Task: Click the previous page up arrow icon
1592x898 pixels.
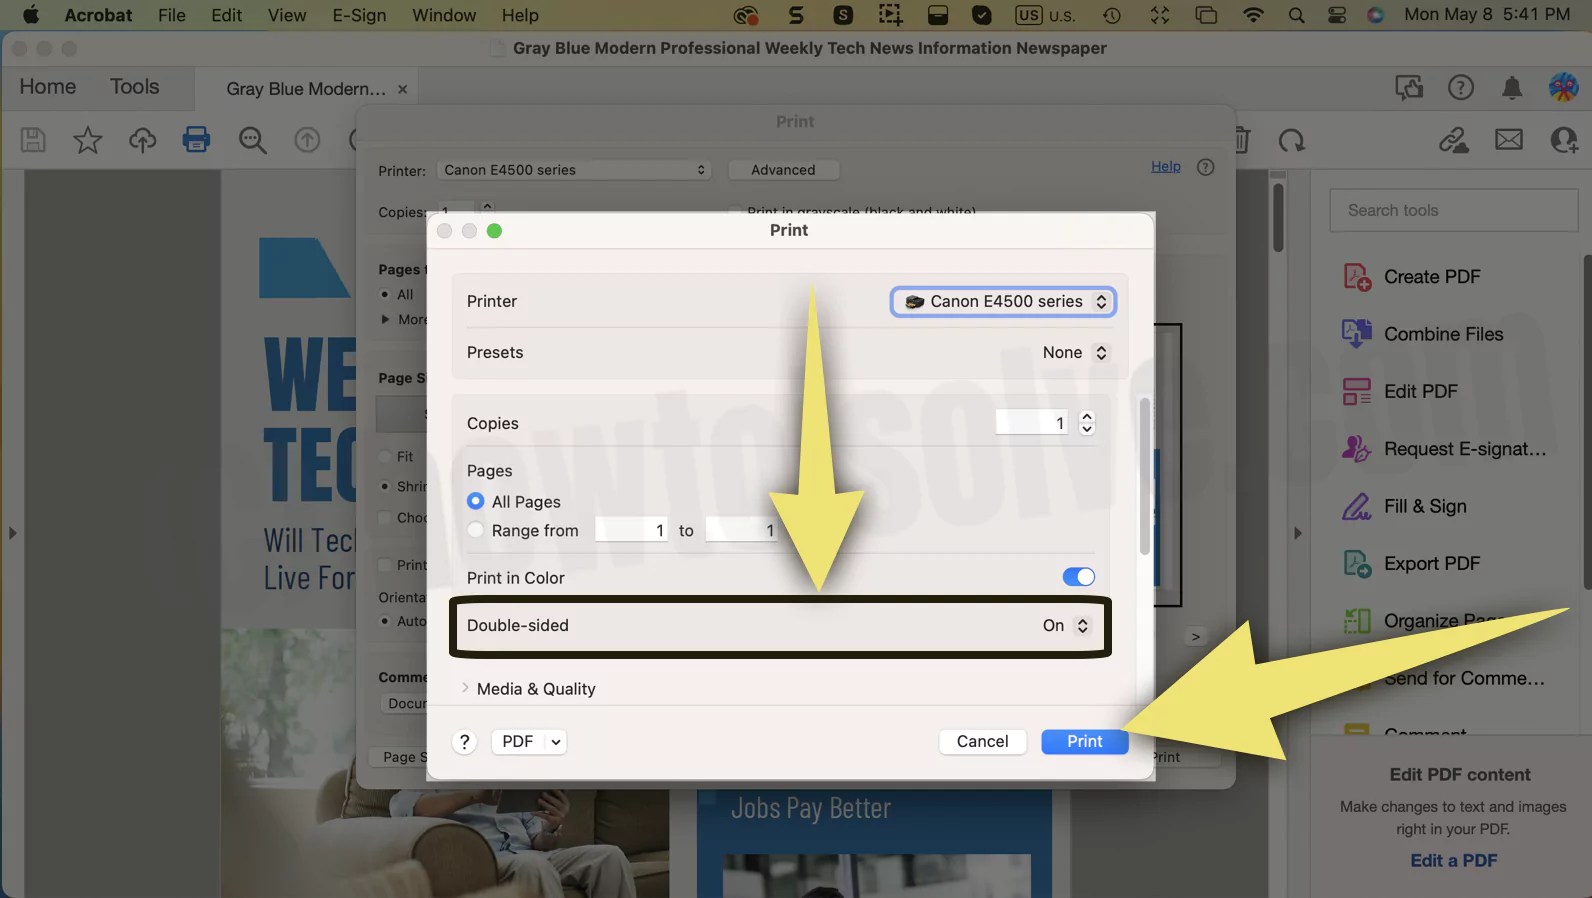Action: coord(307,140)
